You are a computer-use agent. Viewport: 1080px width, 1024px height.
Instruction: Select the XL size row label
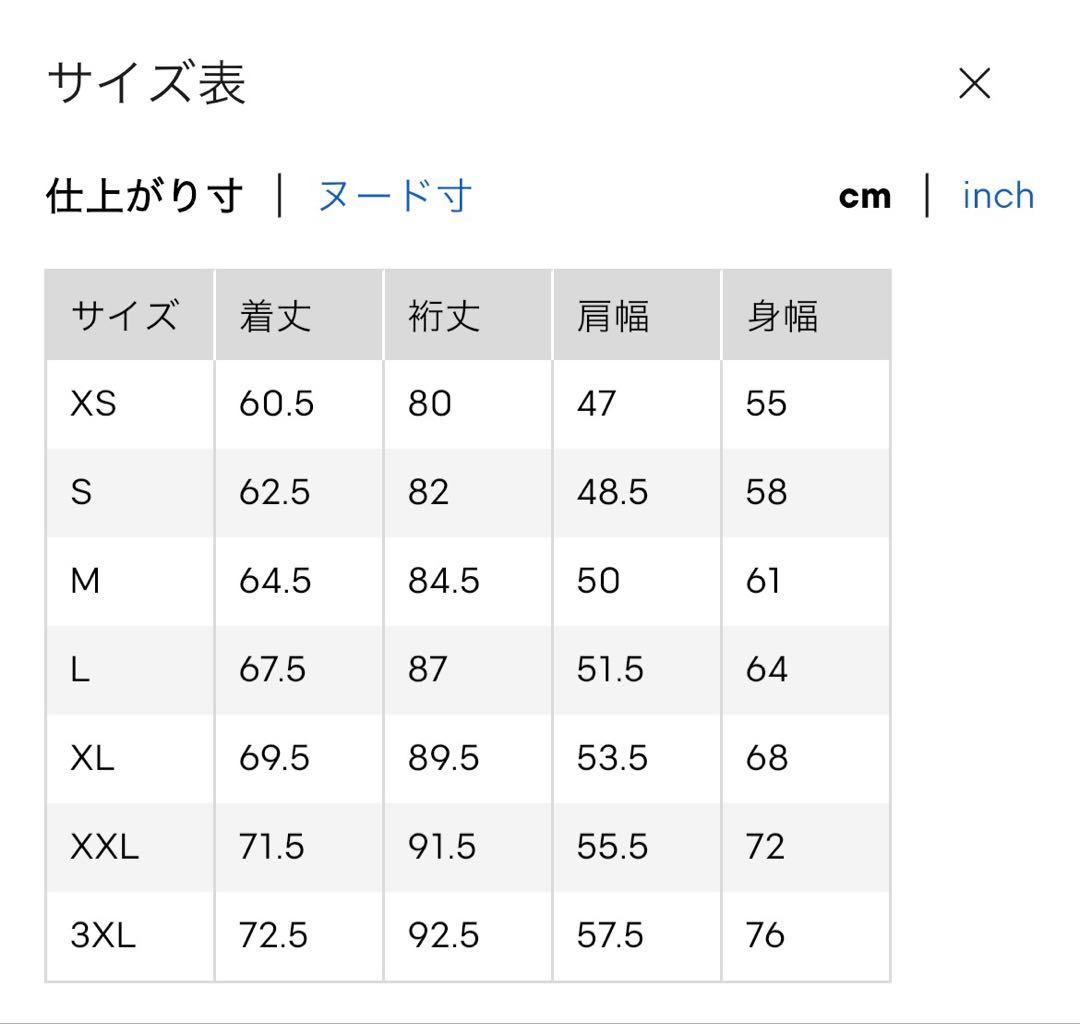(x=92, y=758)
